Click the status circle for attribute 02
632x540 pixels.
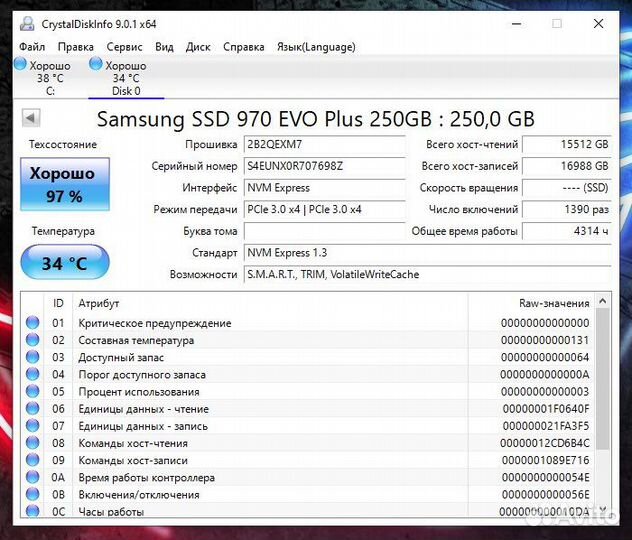point(33,340)
